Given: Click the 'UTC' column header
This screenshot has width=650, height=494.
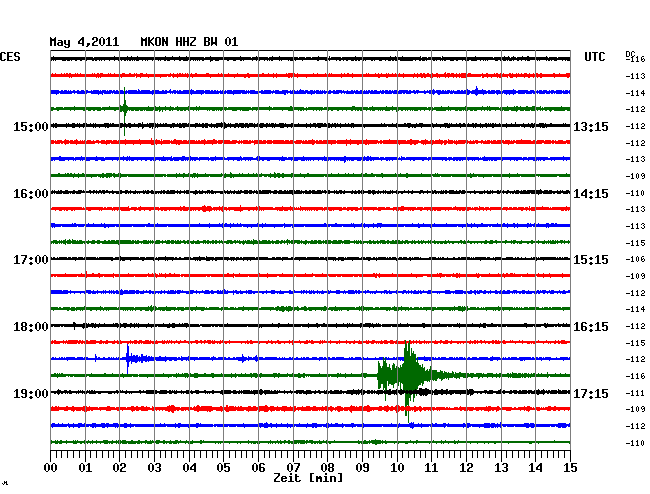Looking at the screenshot, I should pyautogui.click(x=594, y=57).
